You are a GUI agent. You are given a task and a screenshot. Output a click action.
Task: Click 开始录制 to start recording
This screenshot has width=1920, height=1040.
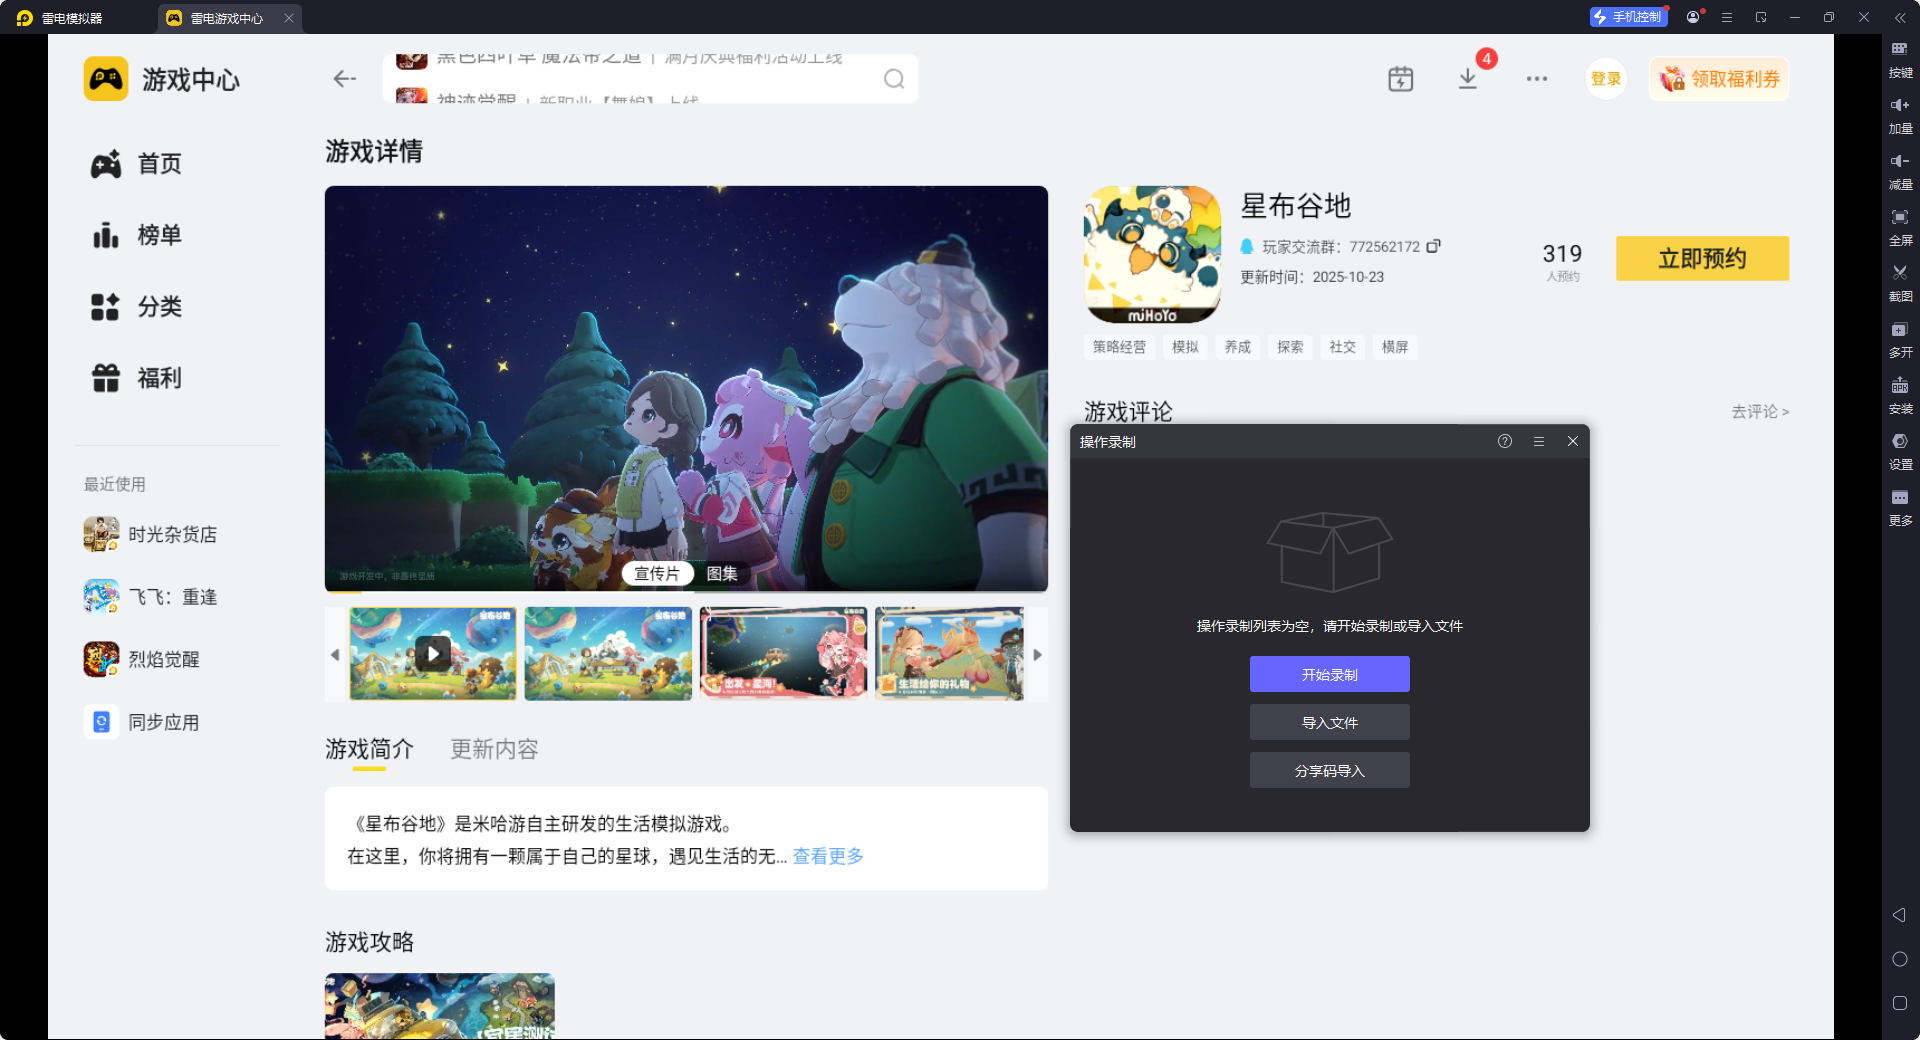coord(1330,674)
